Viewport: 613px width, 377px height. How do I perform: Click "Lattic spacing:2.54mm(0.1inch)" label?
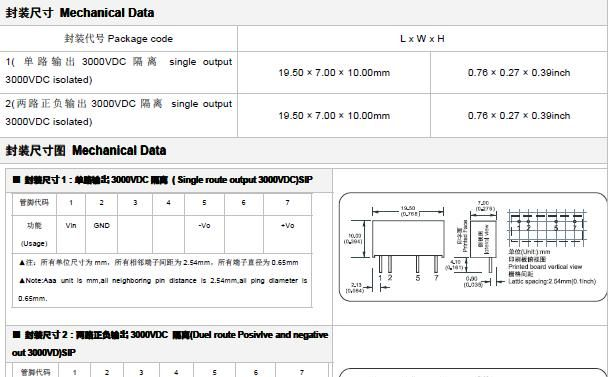pos(552,282)
